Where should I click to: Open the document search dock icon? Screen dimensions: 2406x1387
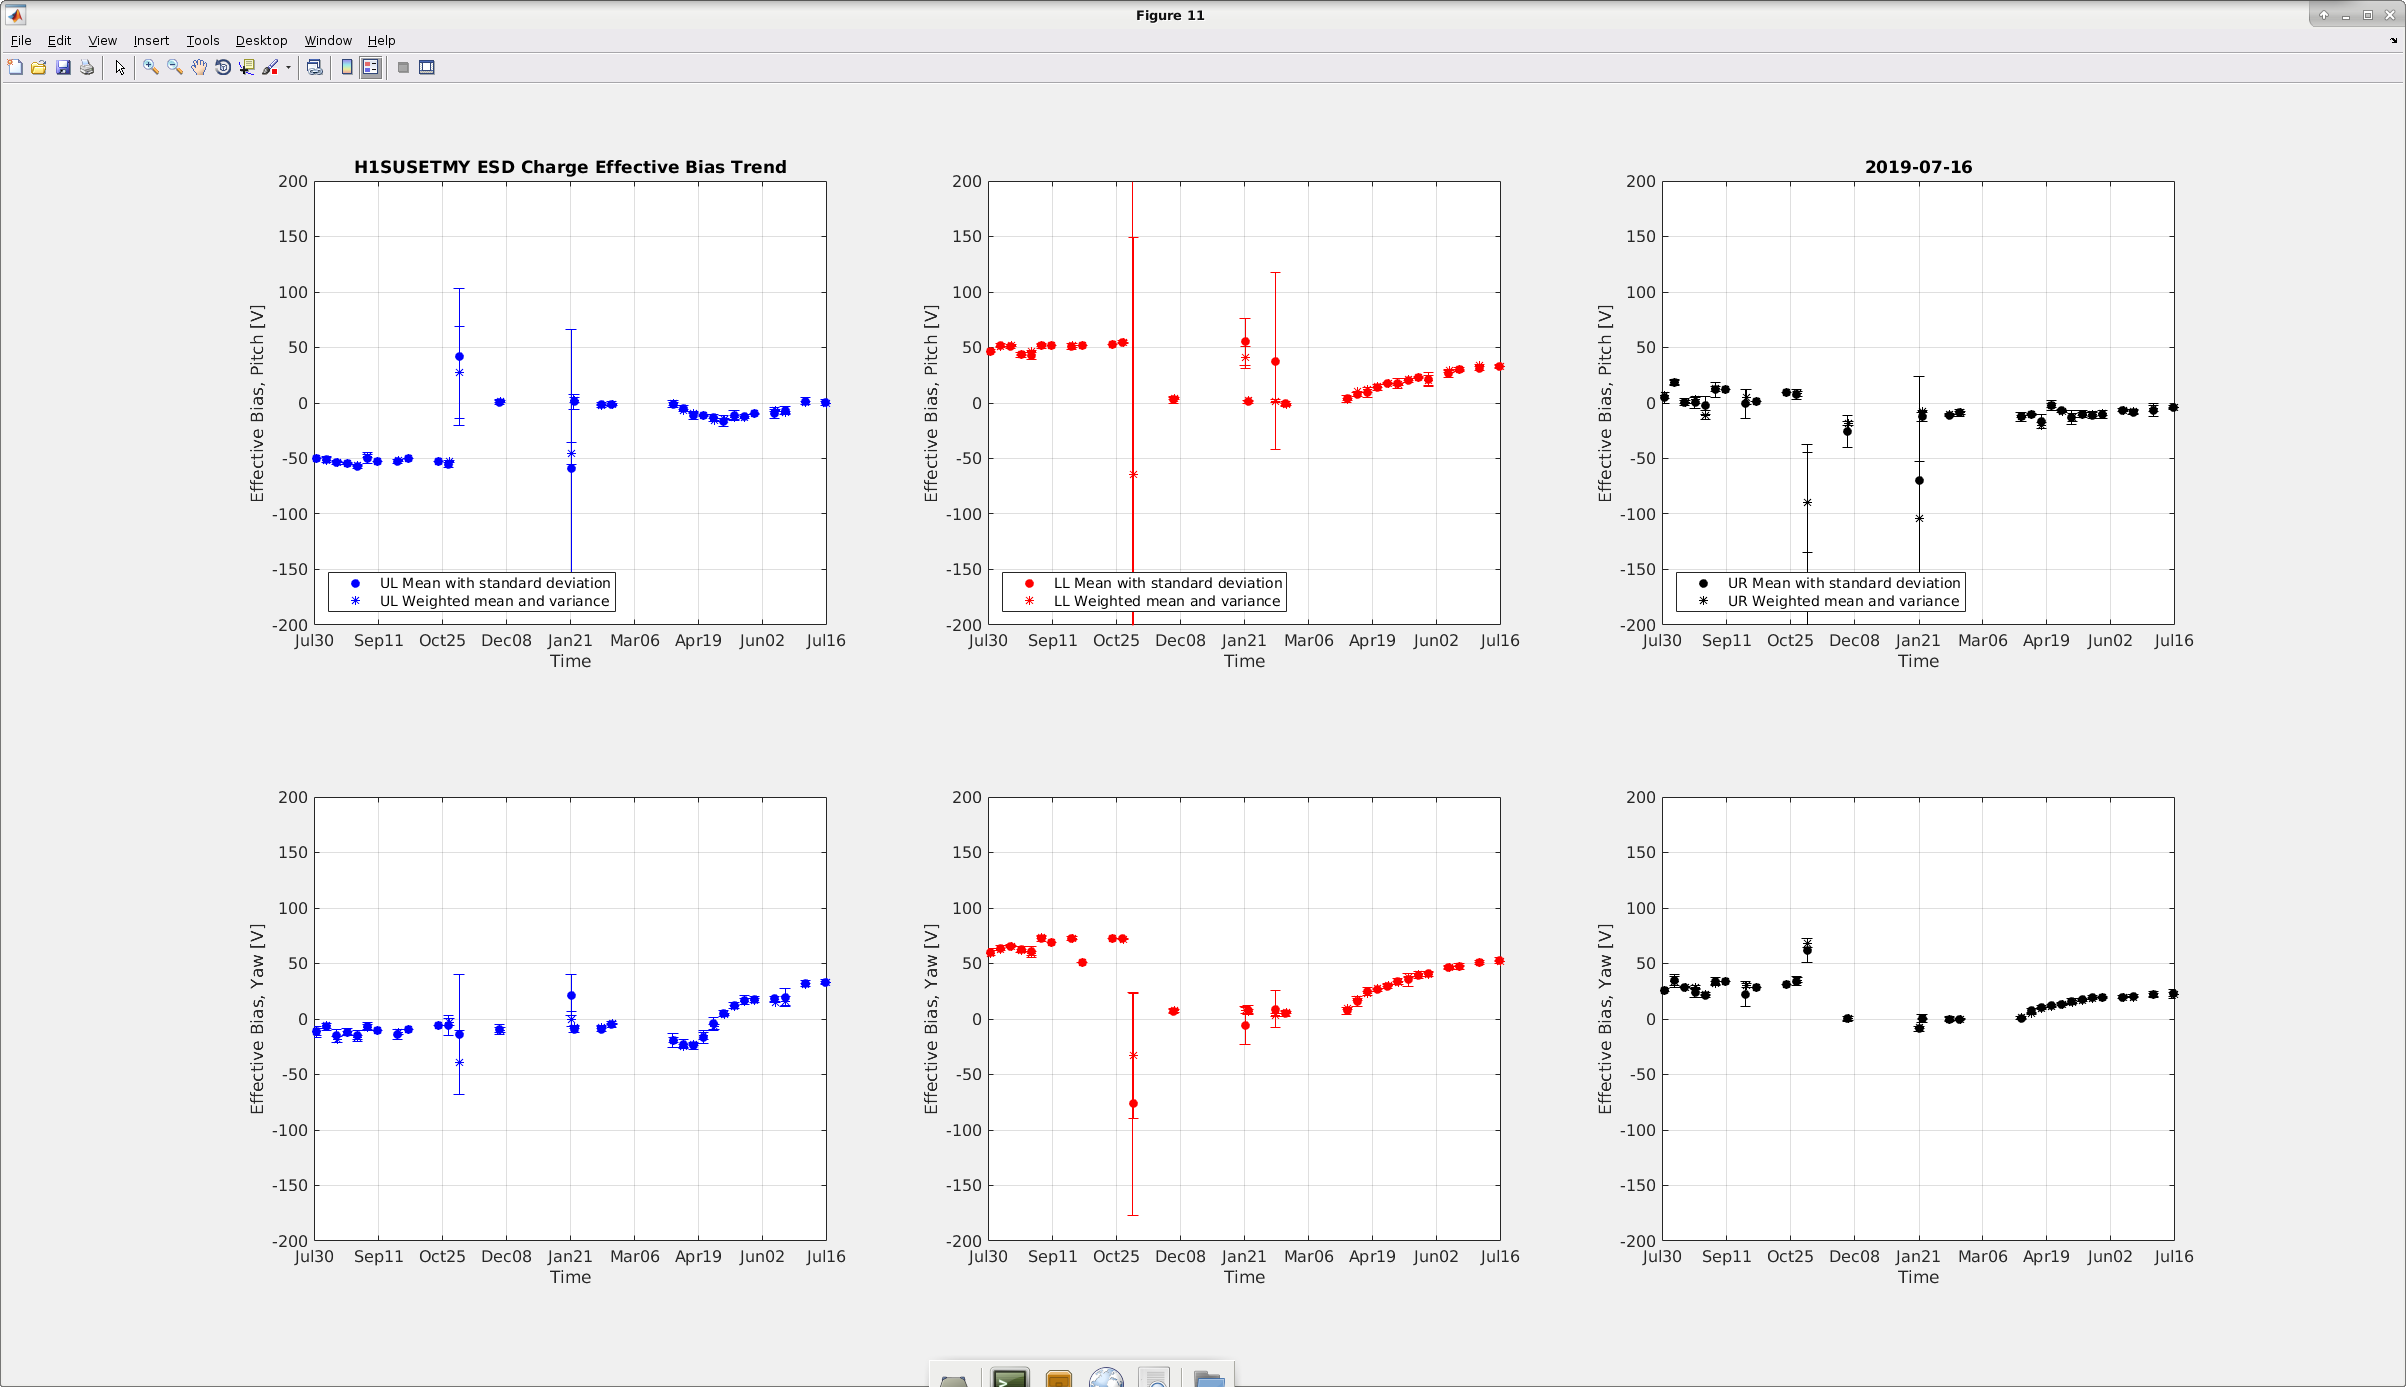pos(1155,1377)
